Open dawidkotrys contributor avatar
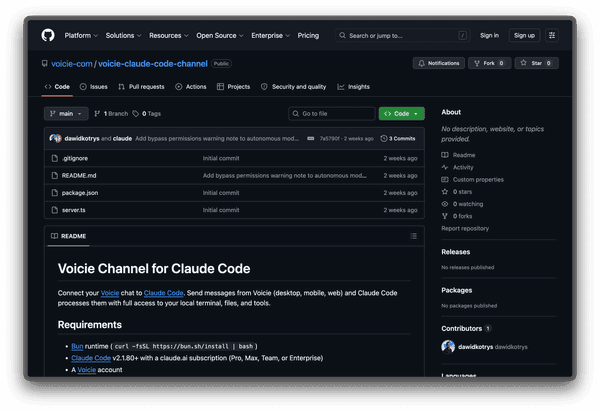Viewport: 600px width, 412px height. 448,347
